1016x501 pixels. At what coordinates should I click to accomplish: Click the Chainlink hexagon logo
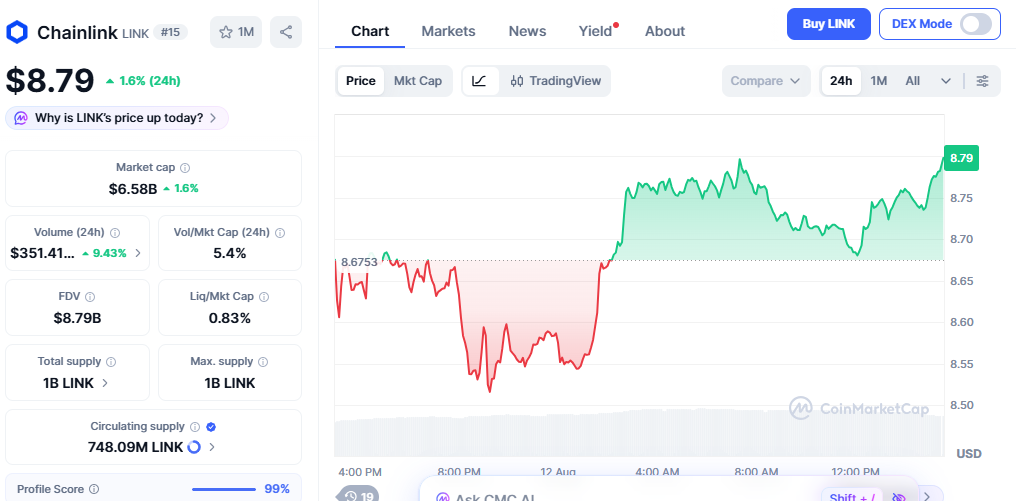click(x=17, y=32)
